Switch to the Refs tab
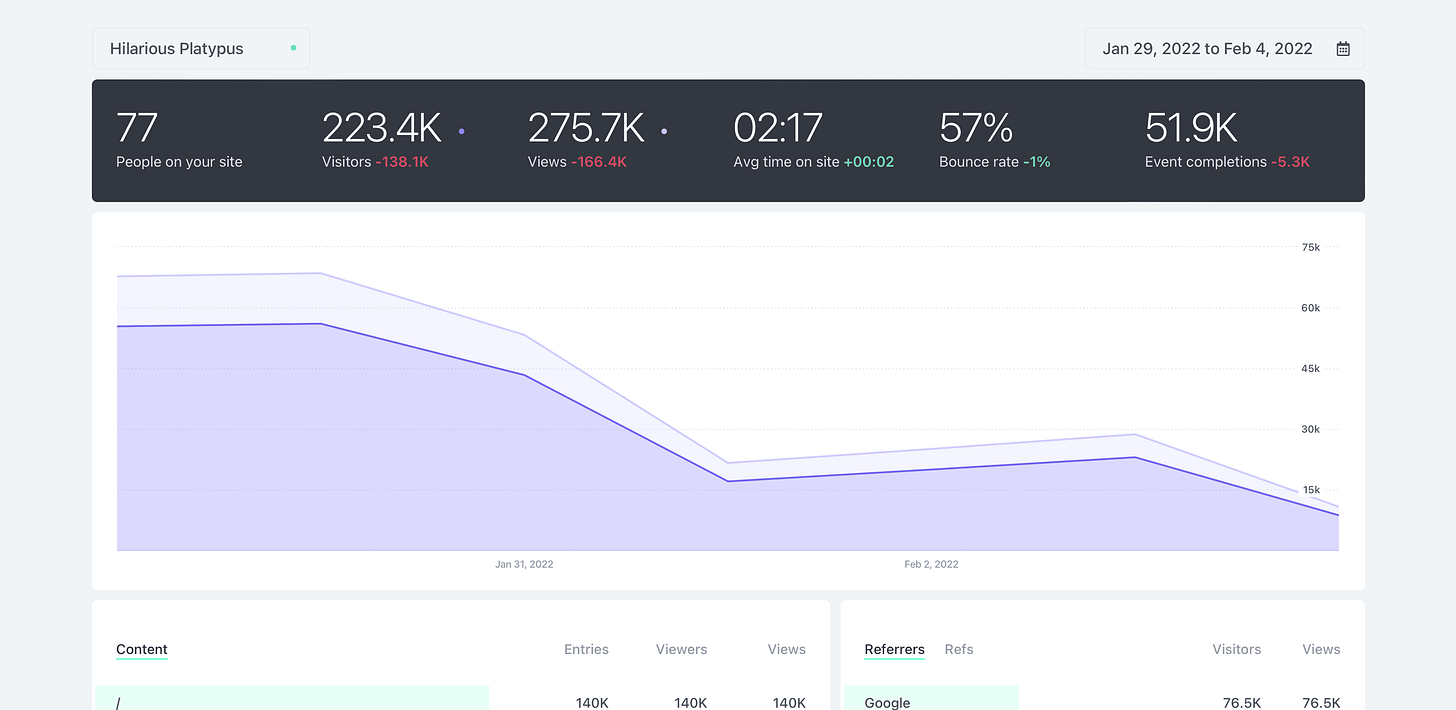This screenshot has width=1456, height=710. 958,649
